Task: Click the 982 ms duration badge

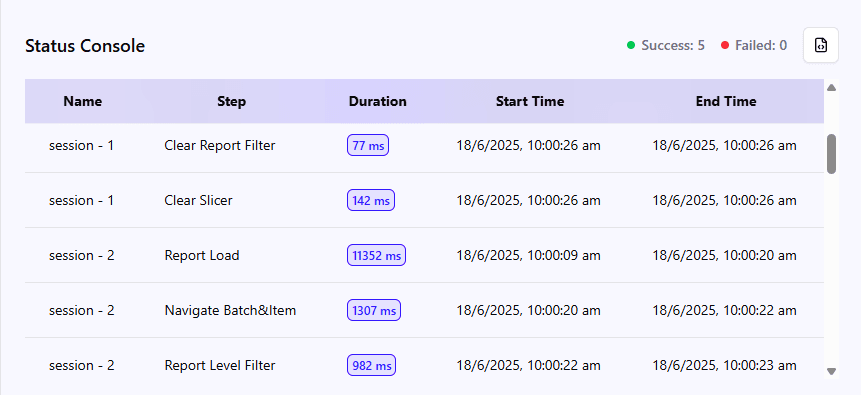Action: click(x=371, y=365)
